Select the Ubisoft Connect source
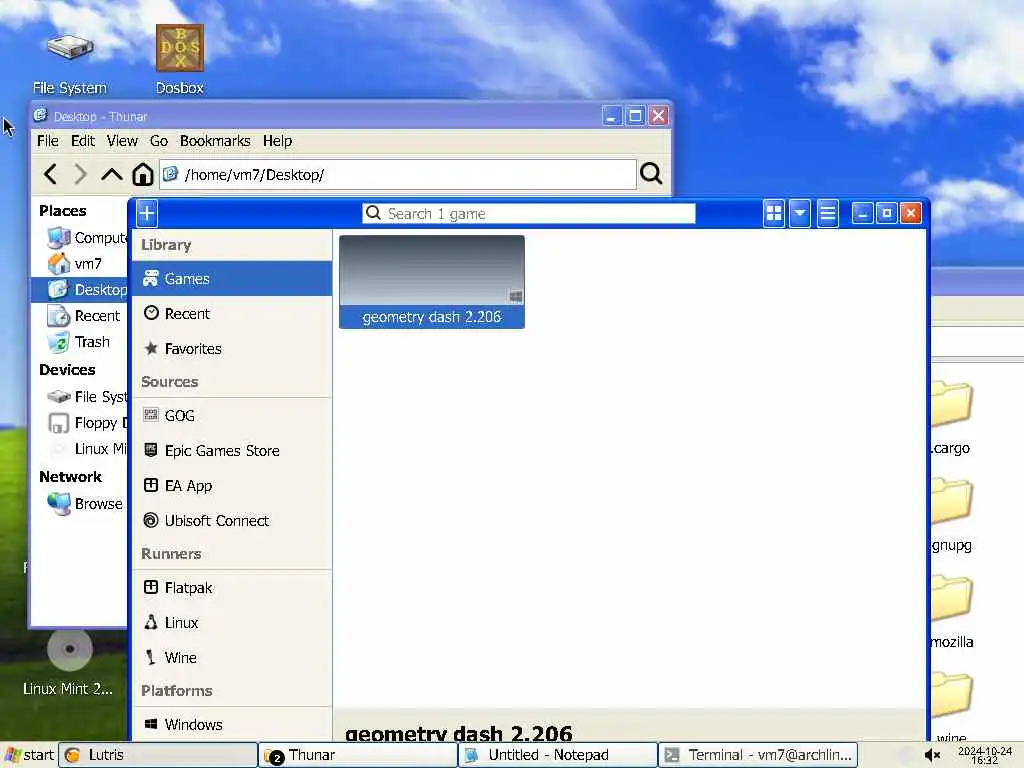Viewport: 1024px width, 768px height. [232, 520]
